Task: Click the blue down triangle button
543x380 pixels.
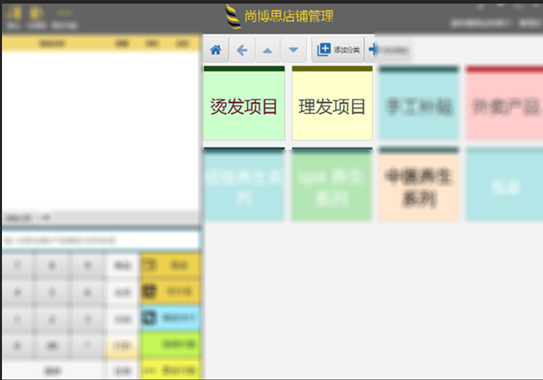Action: pos(293,50)
